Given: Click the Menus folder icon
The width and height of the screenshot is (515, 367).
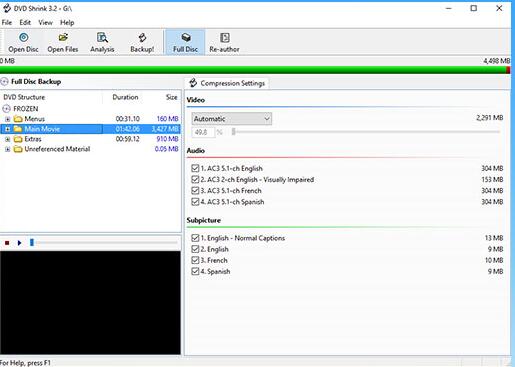Looking at the screenshot, I should 18,119.
